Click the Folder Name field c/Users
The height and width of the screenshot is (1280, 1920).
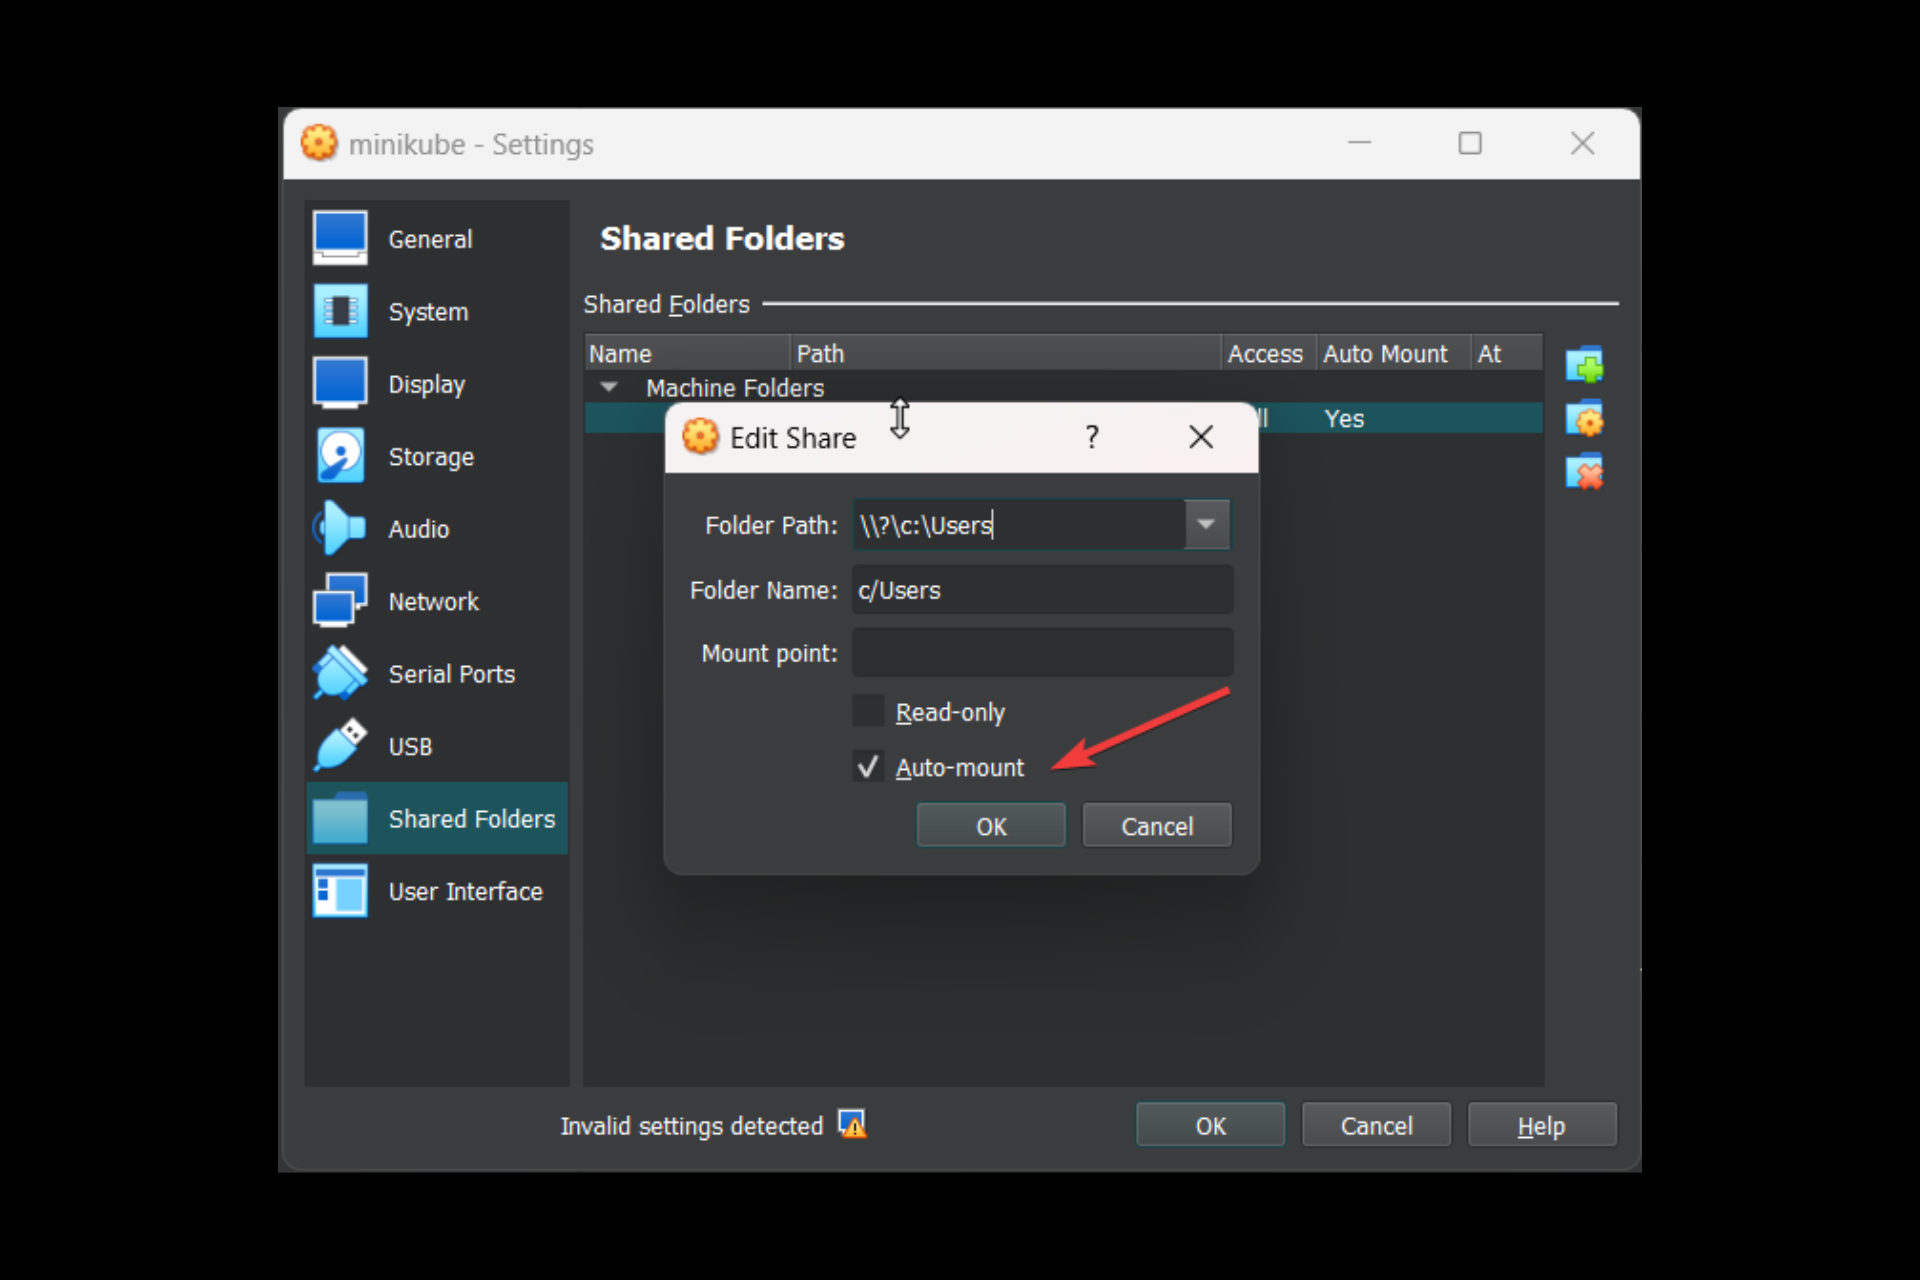tap(1042, 590)
